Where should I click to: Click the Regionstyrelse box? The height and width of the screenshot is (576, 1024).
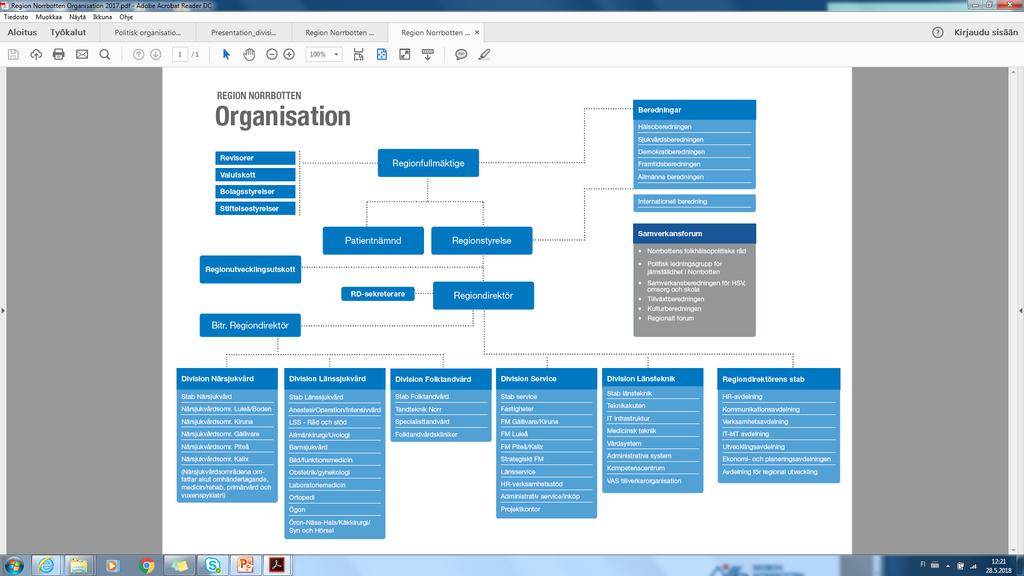point(482,240)
